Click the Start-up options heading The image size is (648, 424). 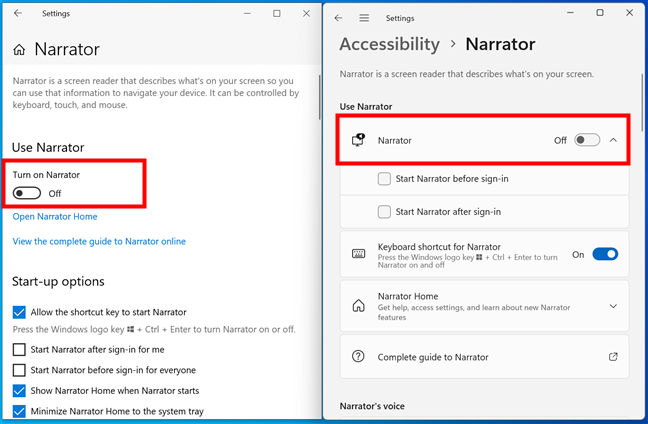(x=58, y=281)
